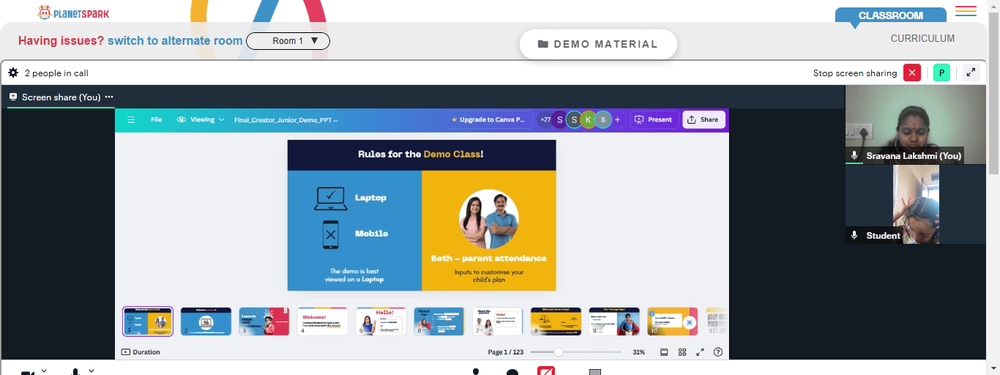
Task: Select slide 2 thumbnail
Action: click(205, 321)
